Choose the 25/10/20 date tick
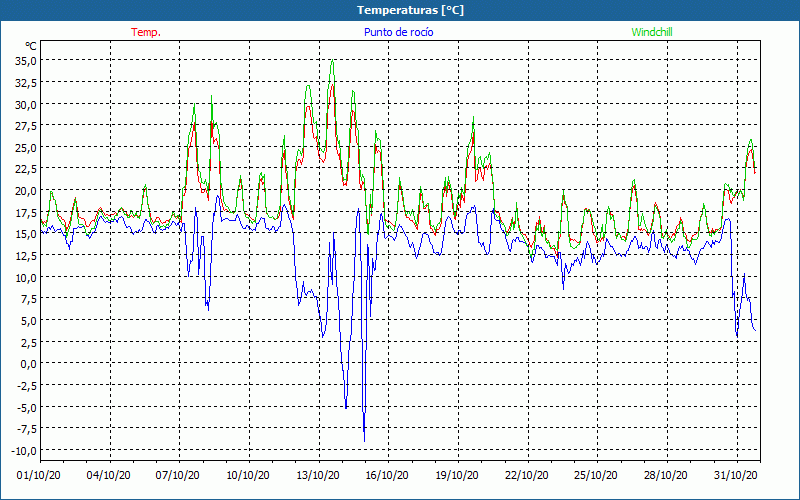Screen dimensions: 800x500 coord(595,475)
